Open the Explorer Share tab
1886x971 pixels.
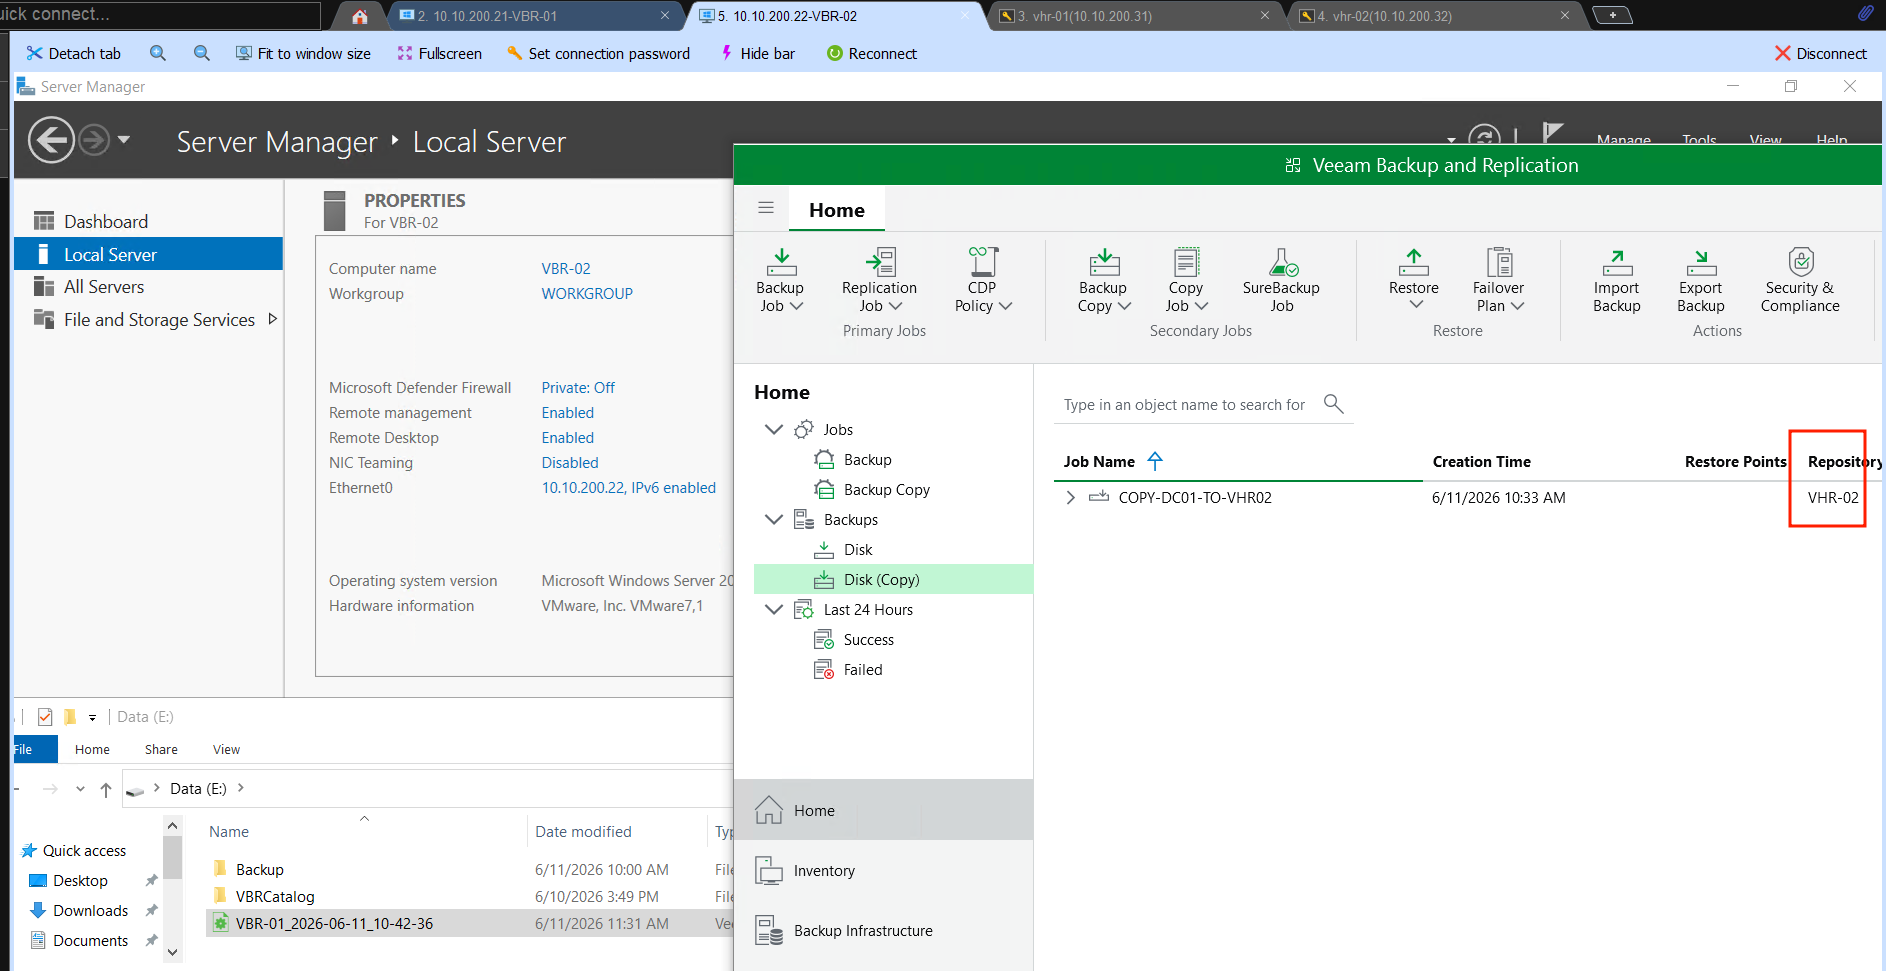point(161,749)
